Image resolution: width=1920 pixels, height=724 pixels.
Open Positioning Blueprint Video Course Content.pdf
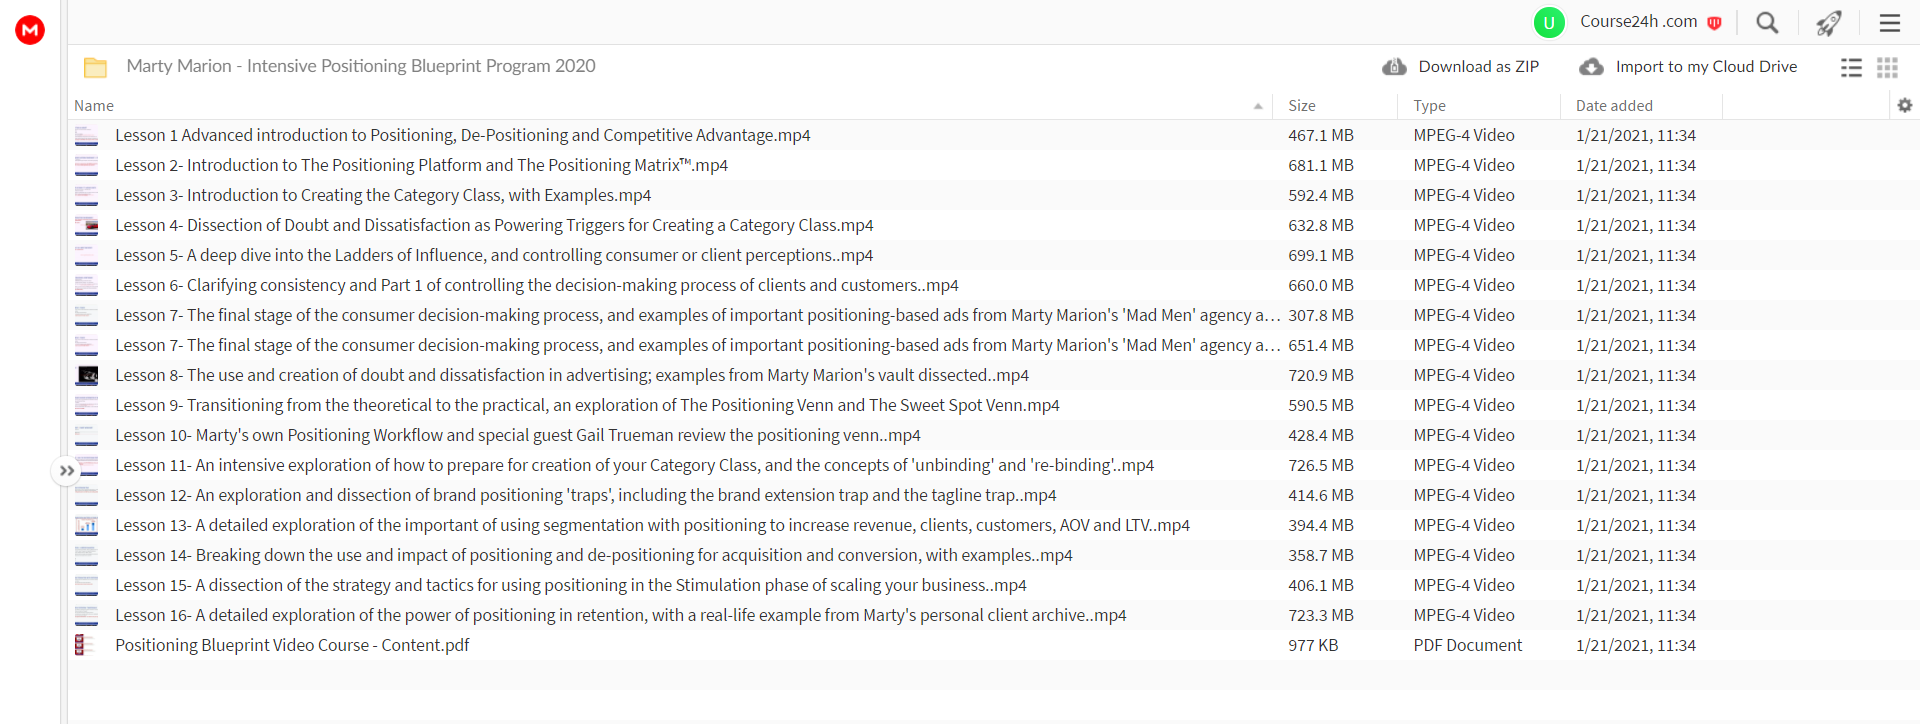click(292, 645)
